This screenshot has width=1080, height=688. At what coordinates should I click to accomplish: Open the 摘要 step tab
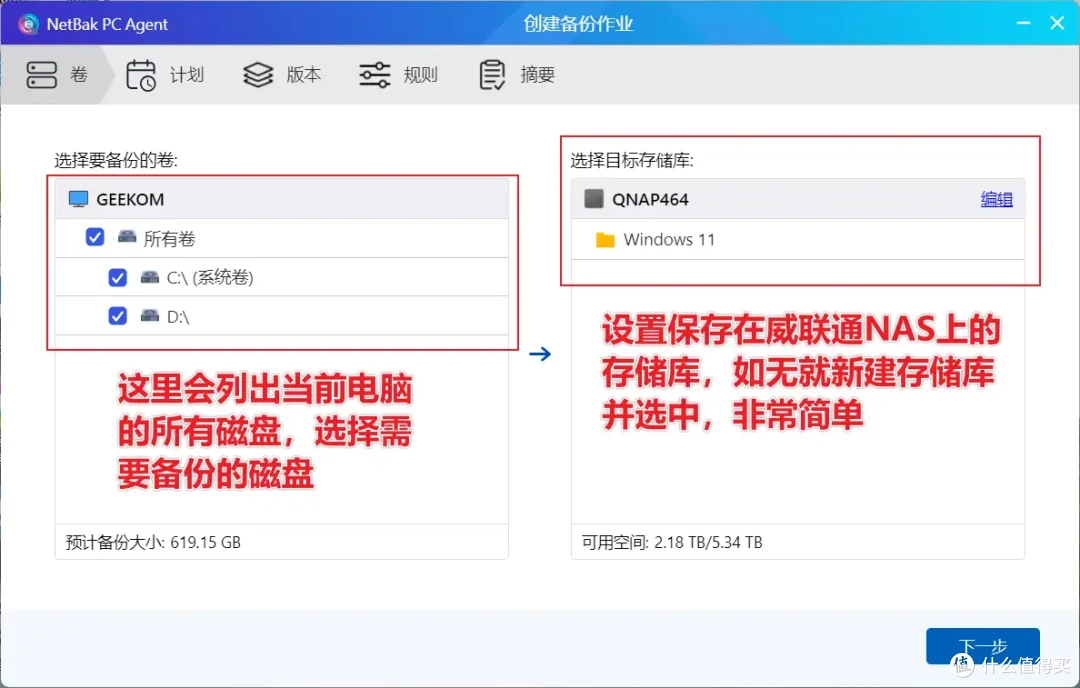(x=517, y=74)
